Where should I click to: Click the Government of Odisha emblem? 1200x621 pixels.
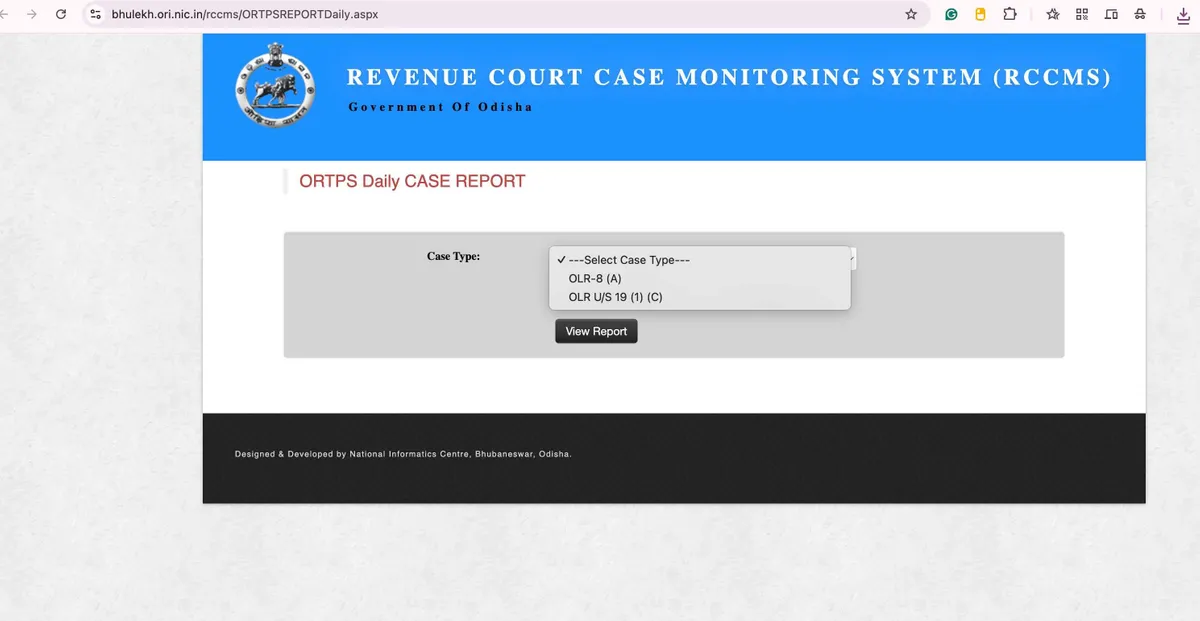[x=274, y=86]
